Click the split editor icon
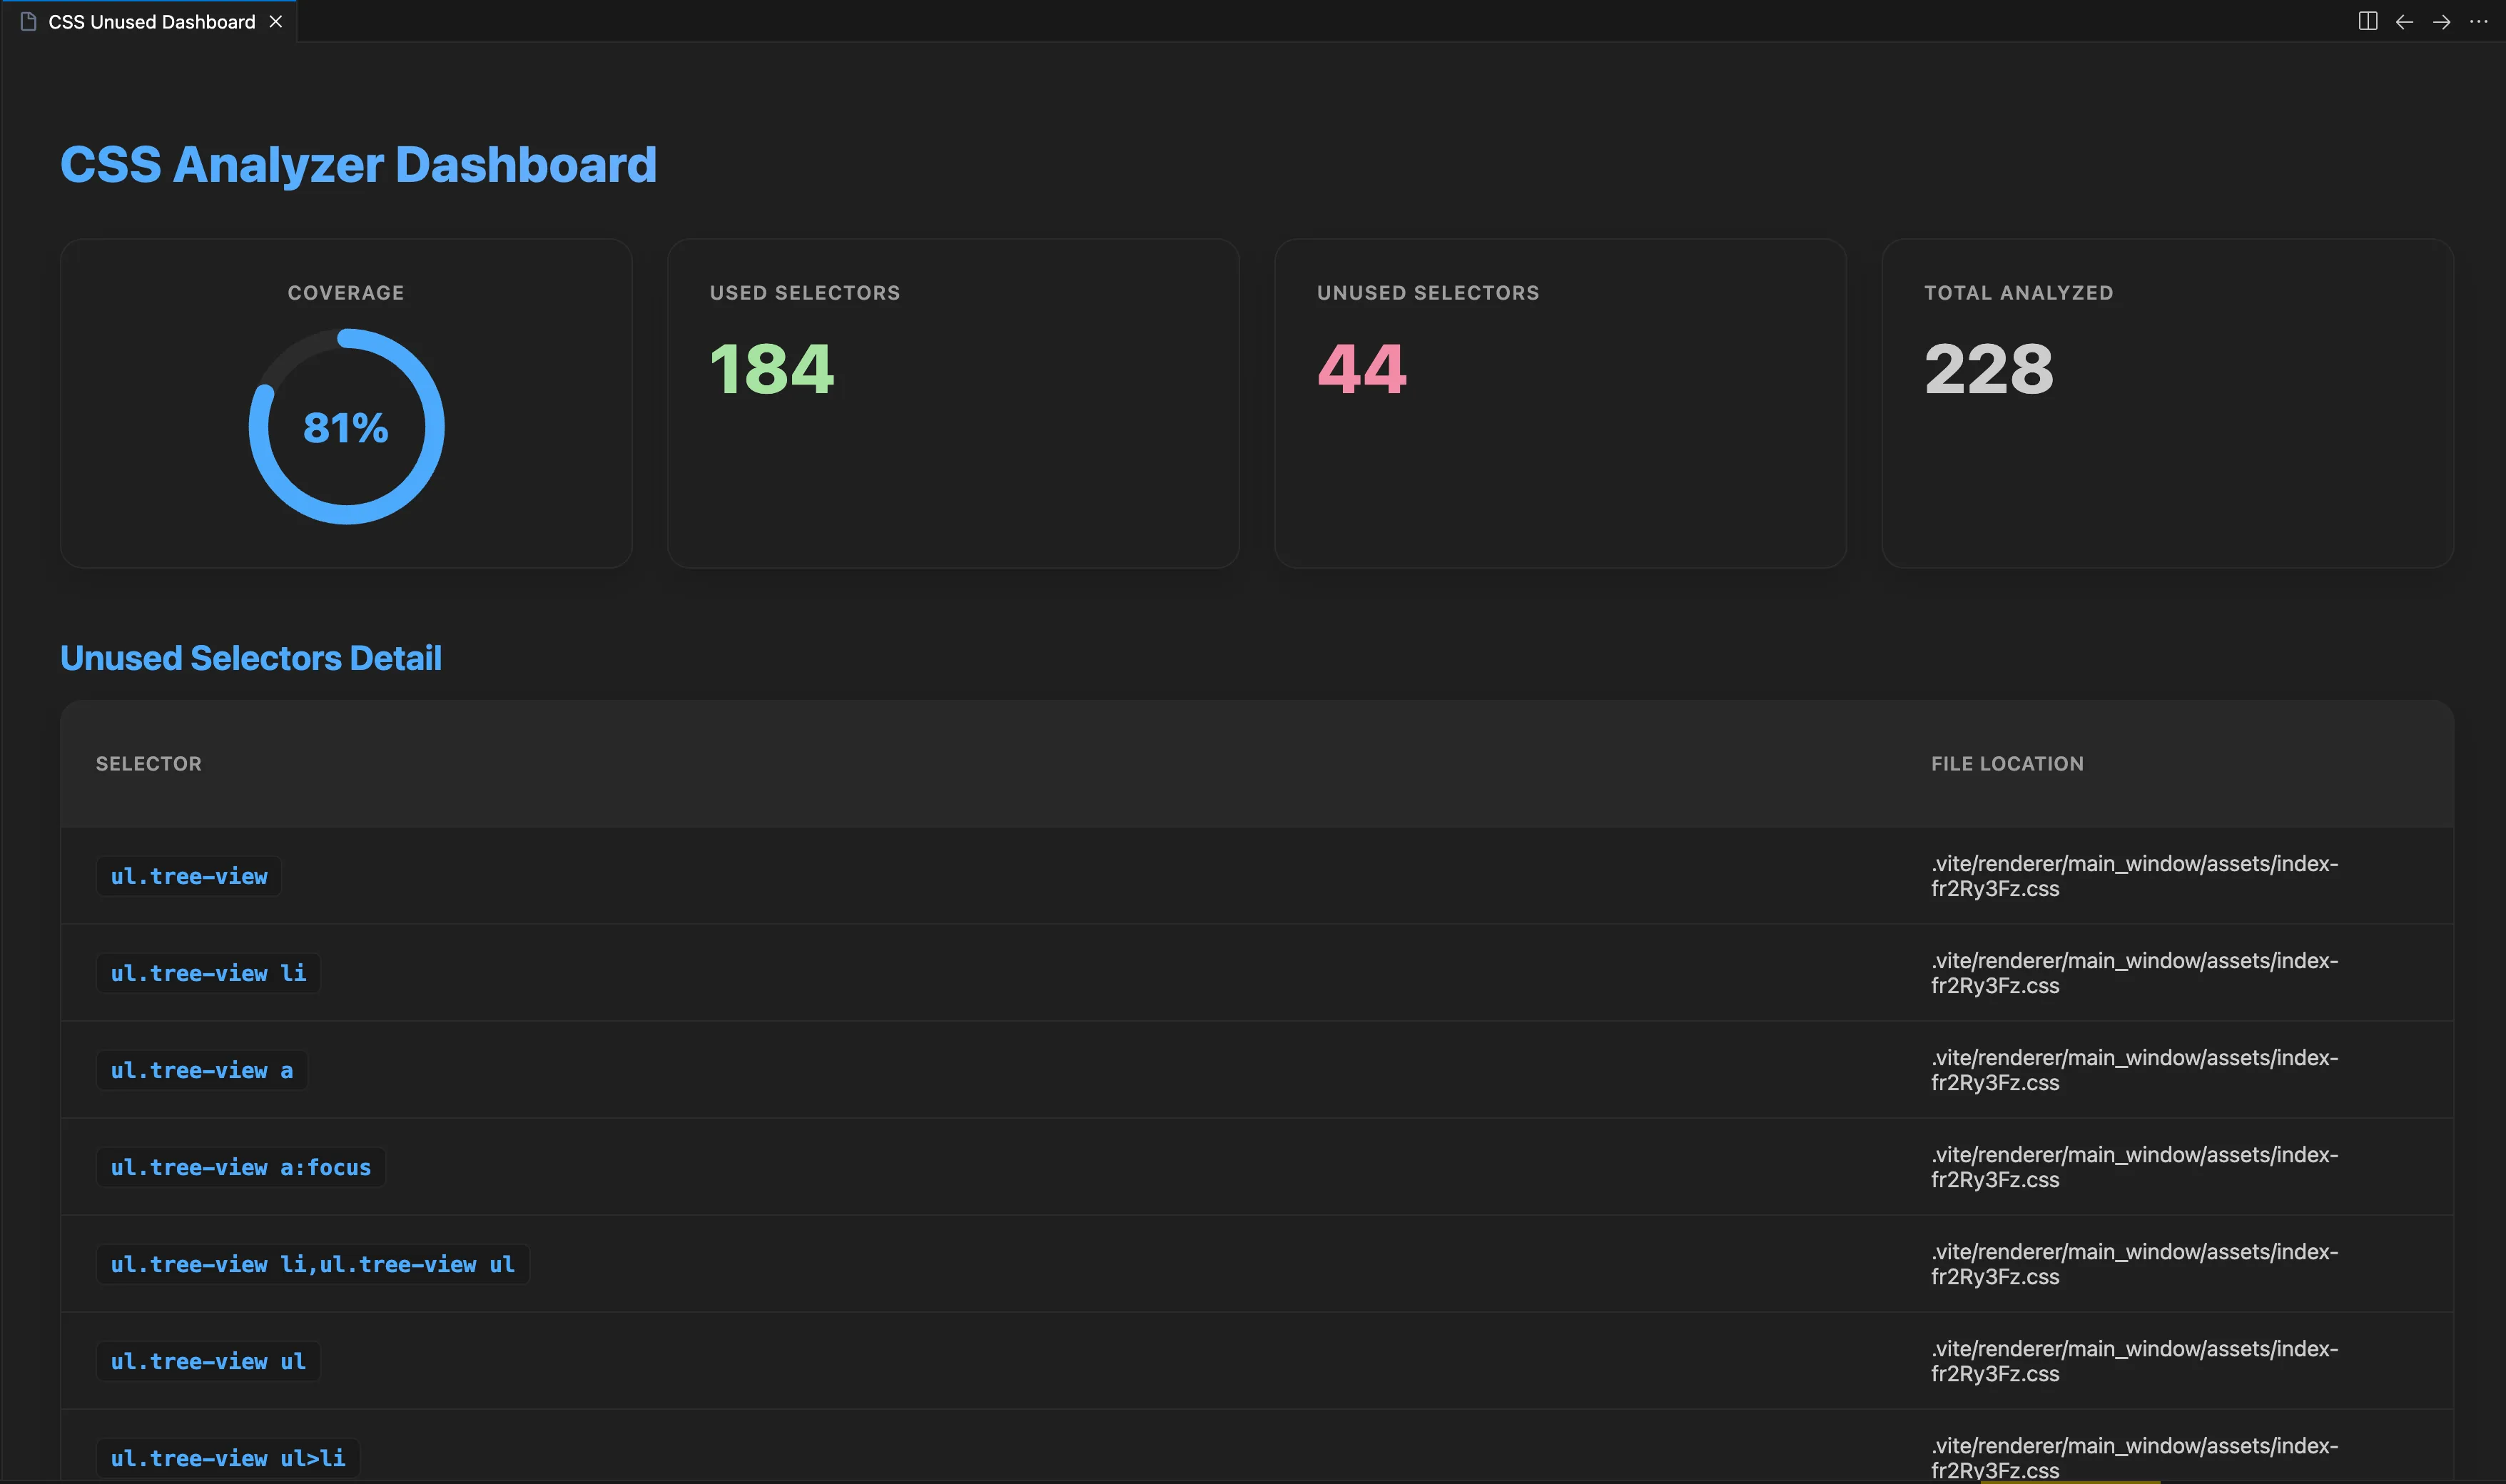Screen dimensions: 2506x1484 pos(2367,21)
